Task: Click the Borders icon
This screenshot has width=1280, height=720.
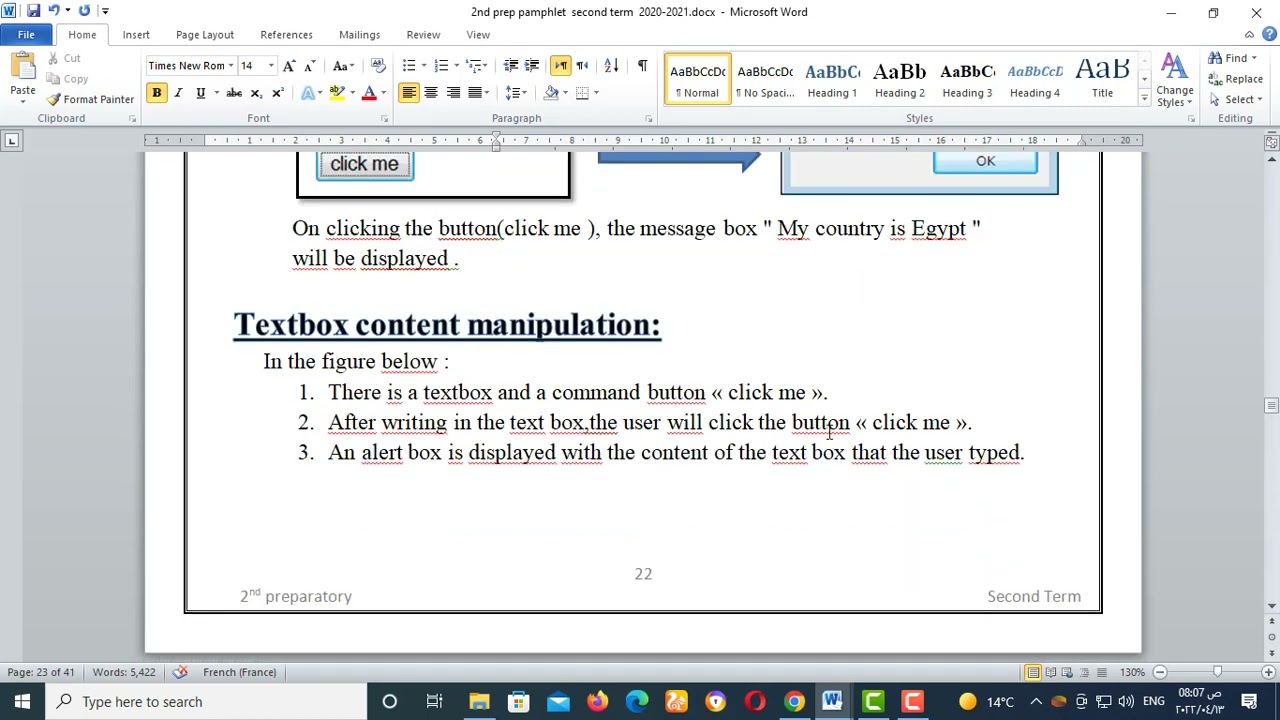Action: click(x=583, y=93)
